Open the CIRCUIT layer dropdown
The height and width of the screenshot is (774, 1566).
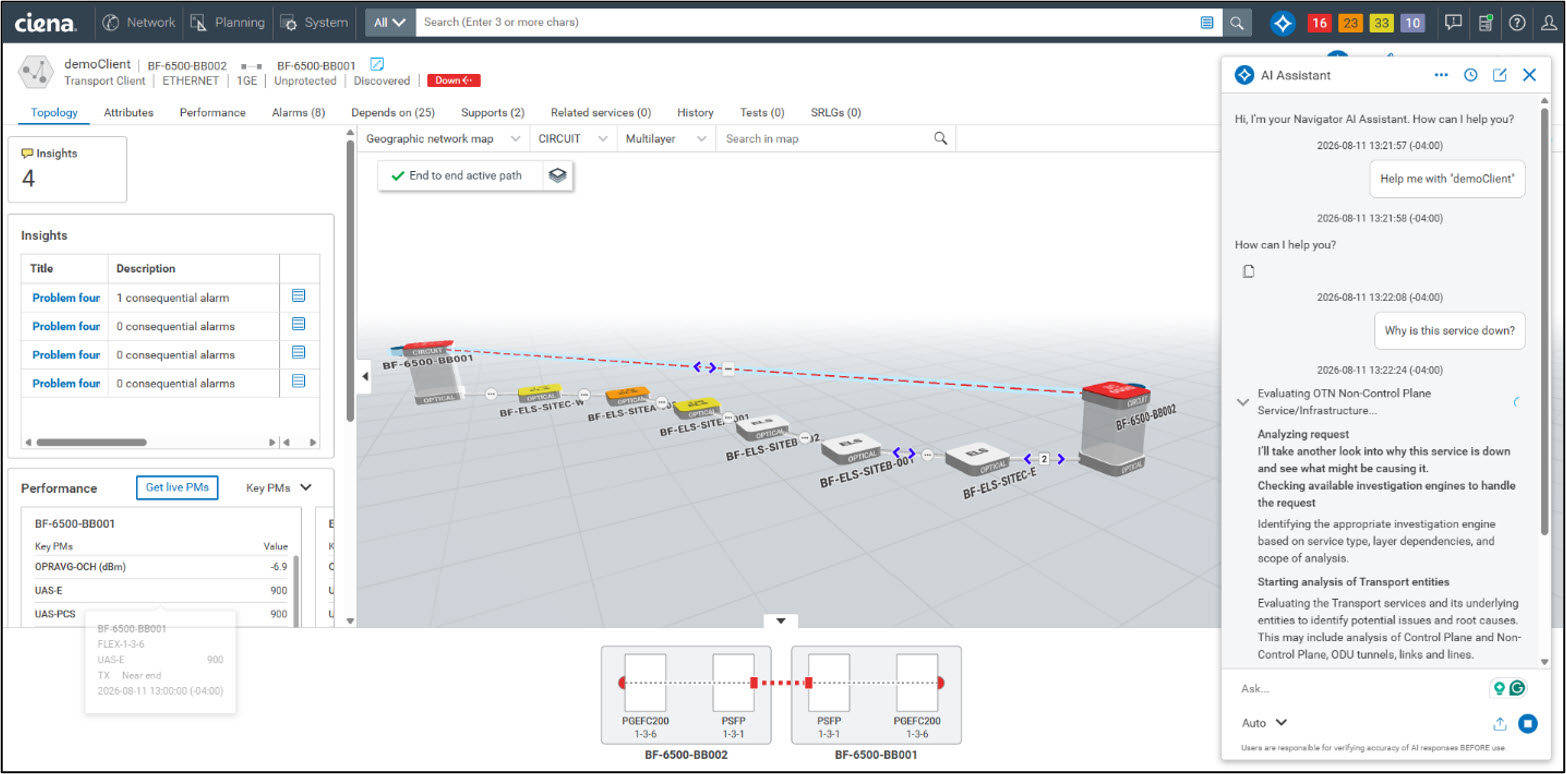573,139
